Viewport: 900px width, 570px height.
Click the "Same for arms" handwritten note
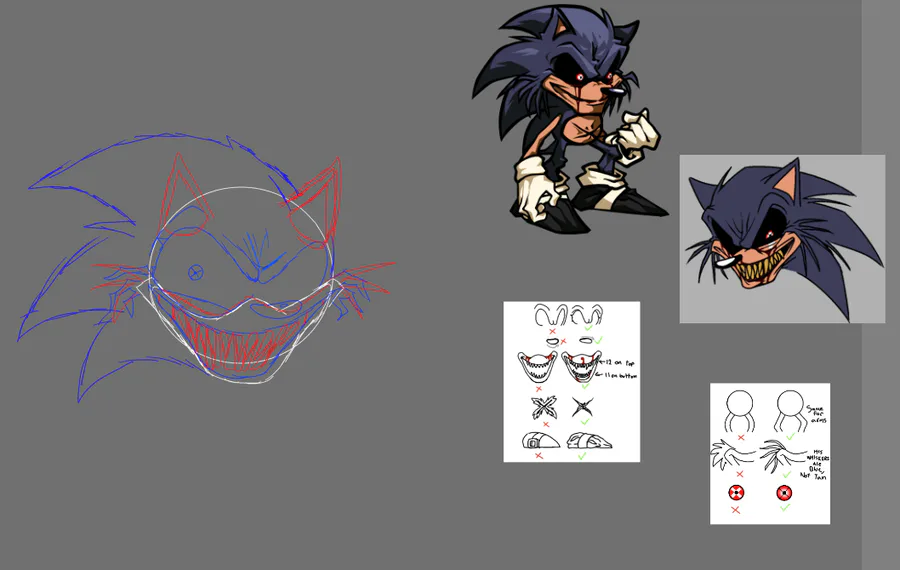coord(816,414)
